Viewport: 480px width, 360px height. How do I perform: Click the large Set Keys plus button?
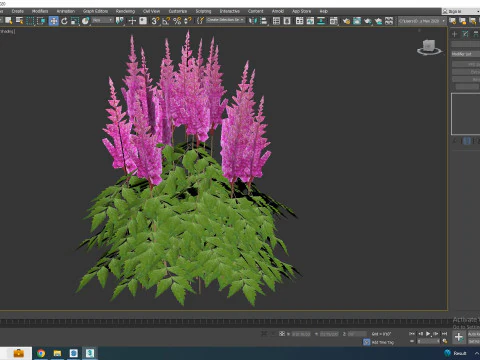(459, 337)
